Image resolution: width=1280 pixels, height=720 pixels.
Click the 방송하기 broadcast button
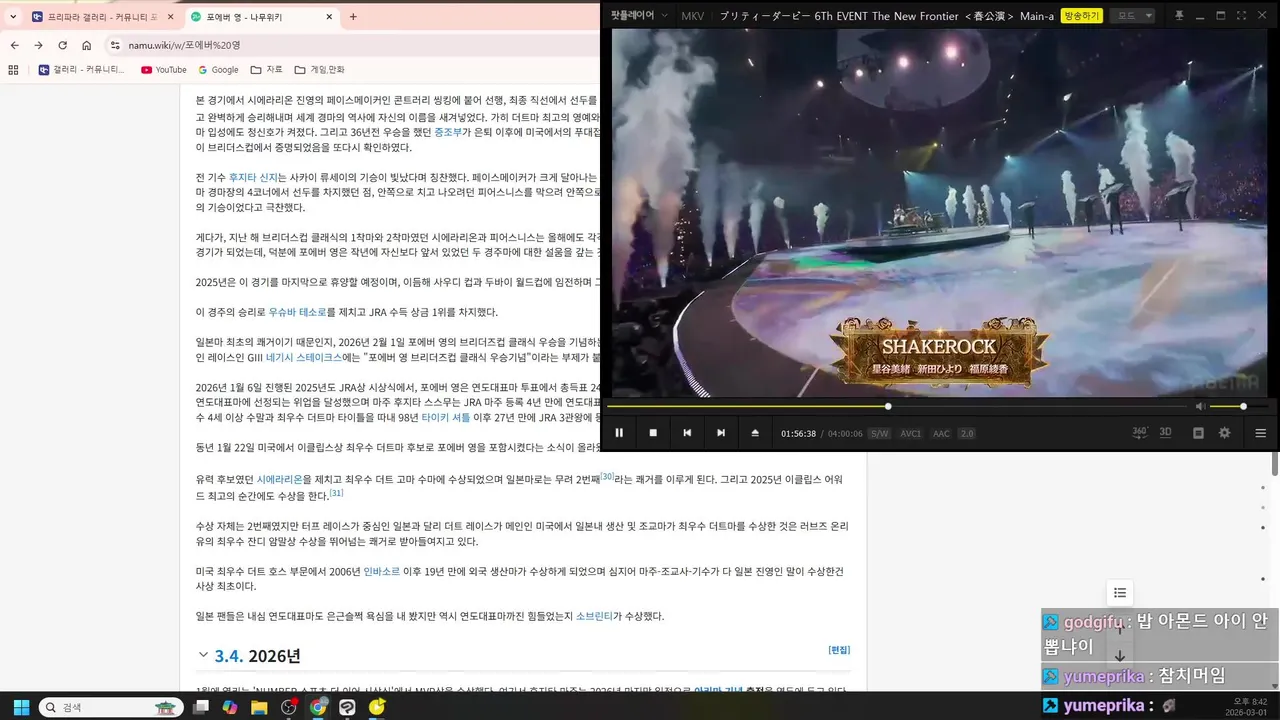click(x=1082, y=15)
